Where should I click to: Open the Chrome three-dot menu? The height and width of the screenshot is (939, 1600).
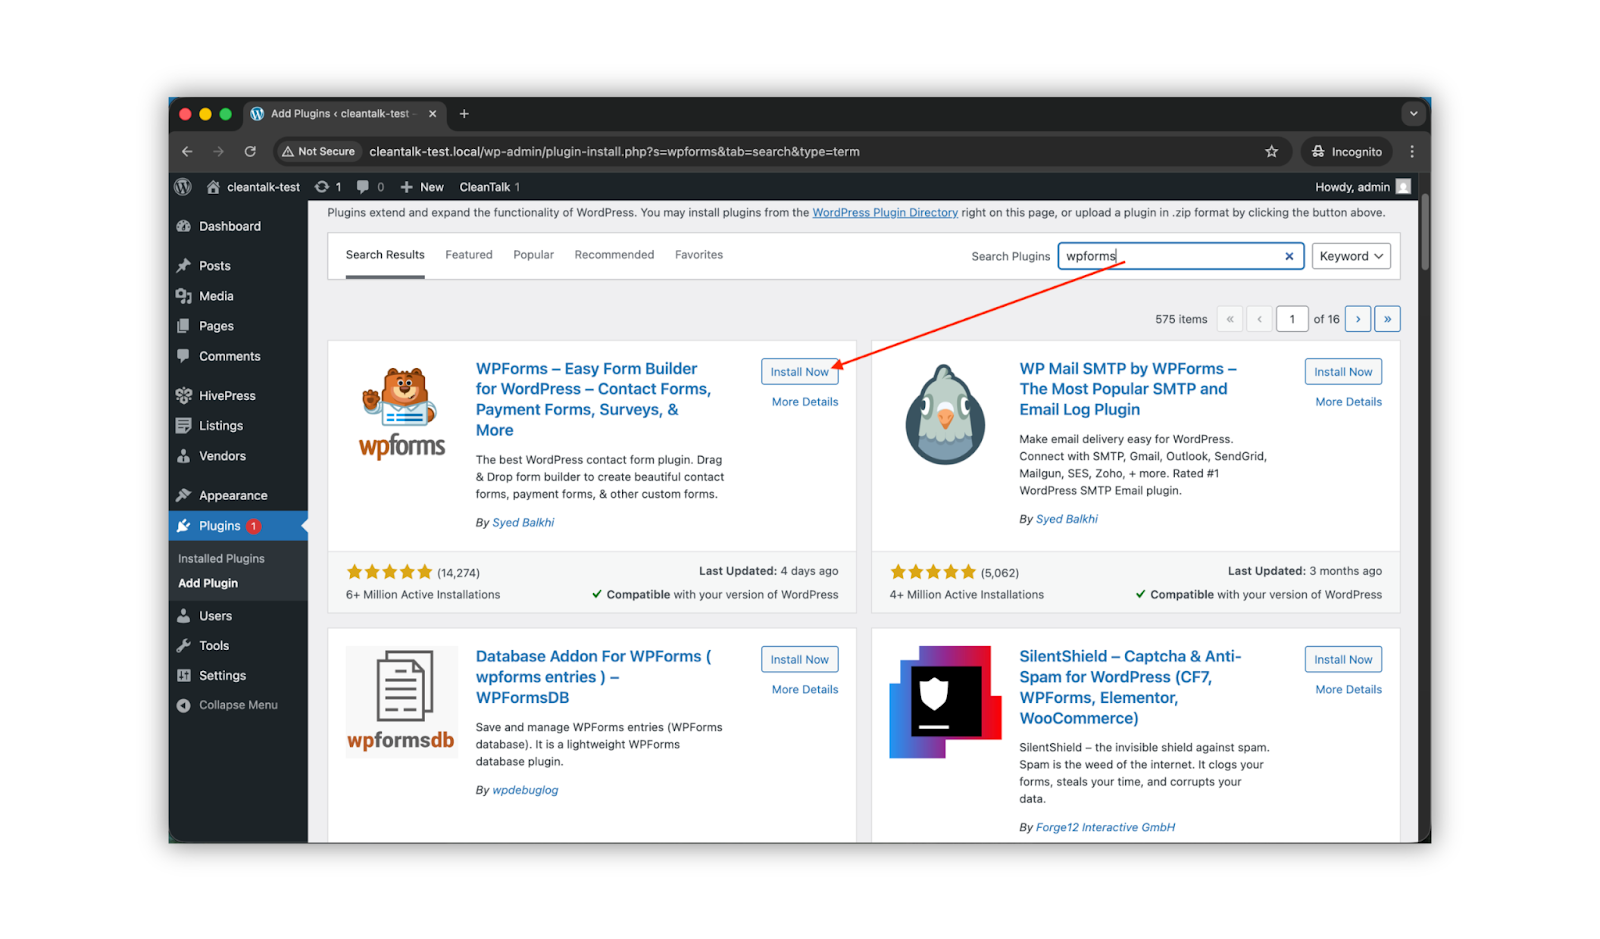click(x=1411, y=152)
